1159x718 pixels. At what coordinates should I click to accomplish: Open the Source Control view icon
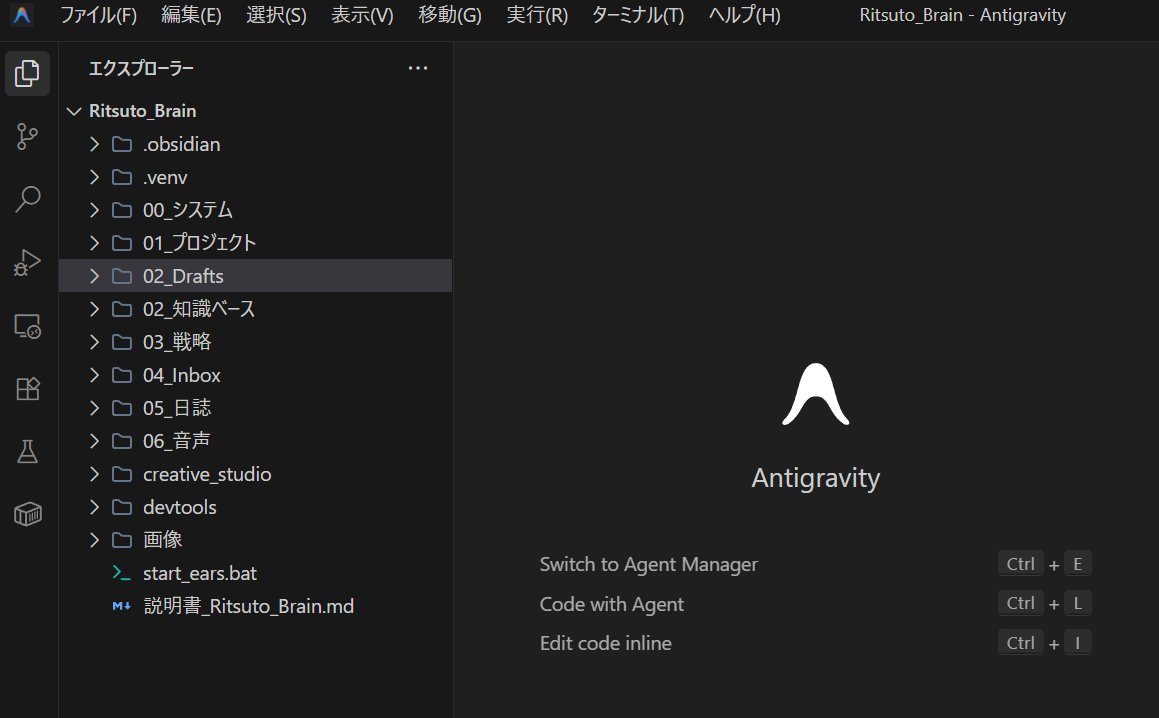27,137
